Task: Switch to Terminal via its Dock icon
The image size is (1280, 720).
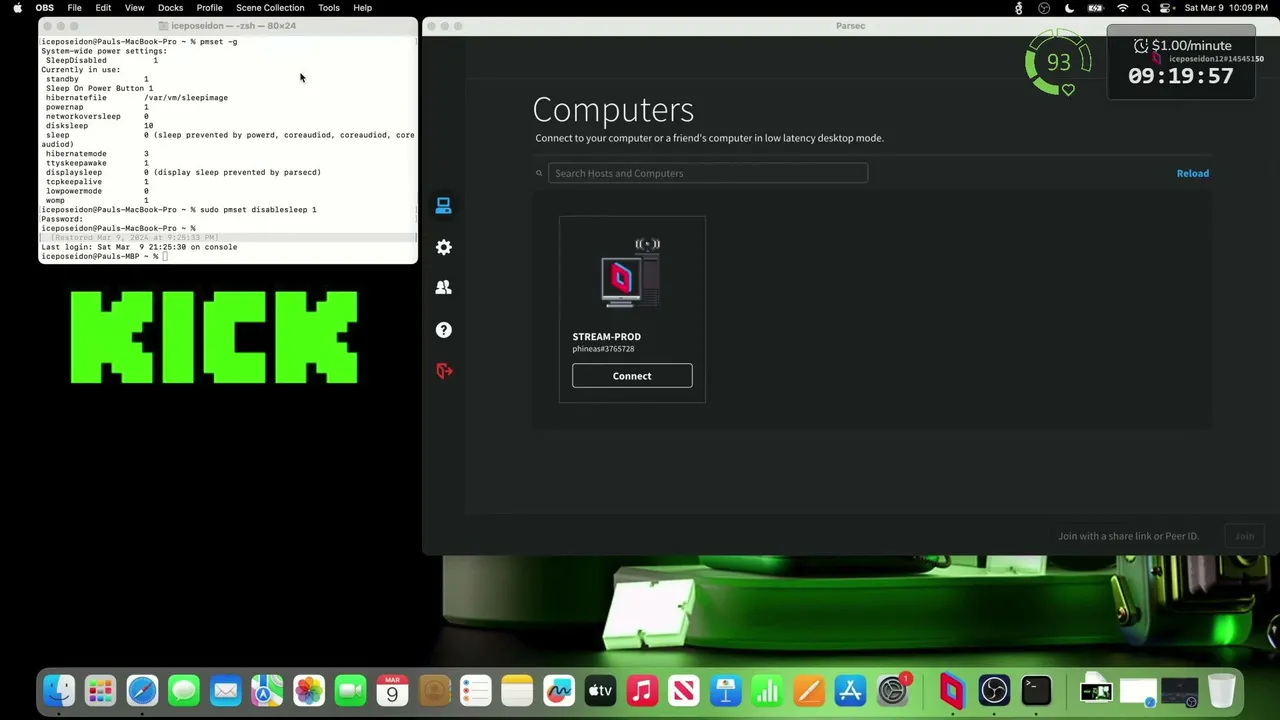Action: [x=1036, y=691]
